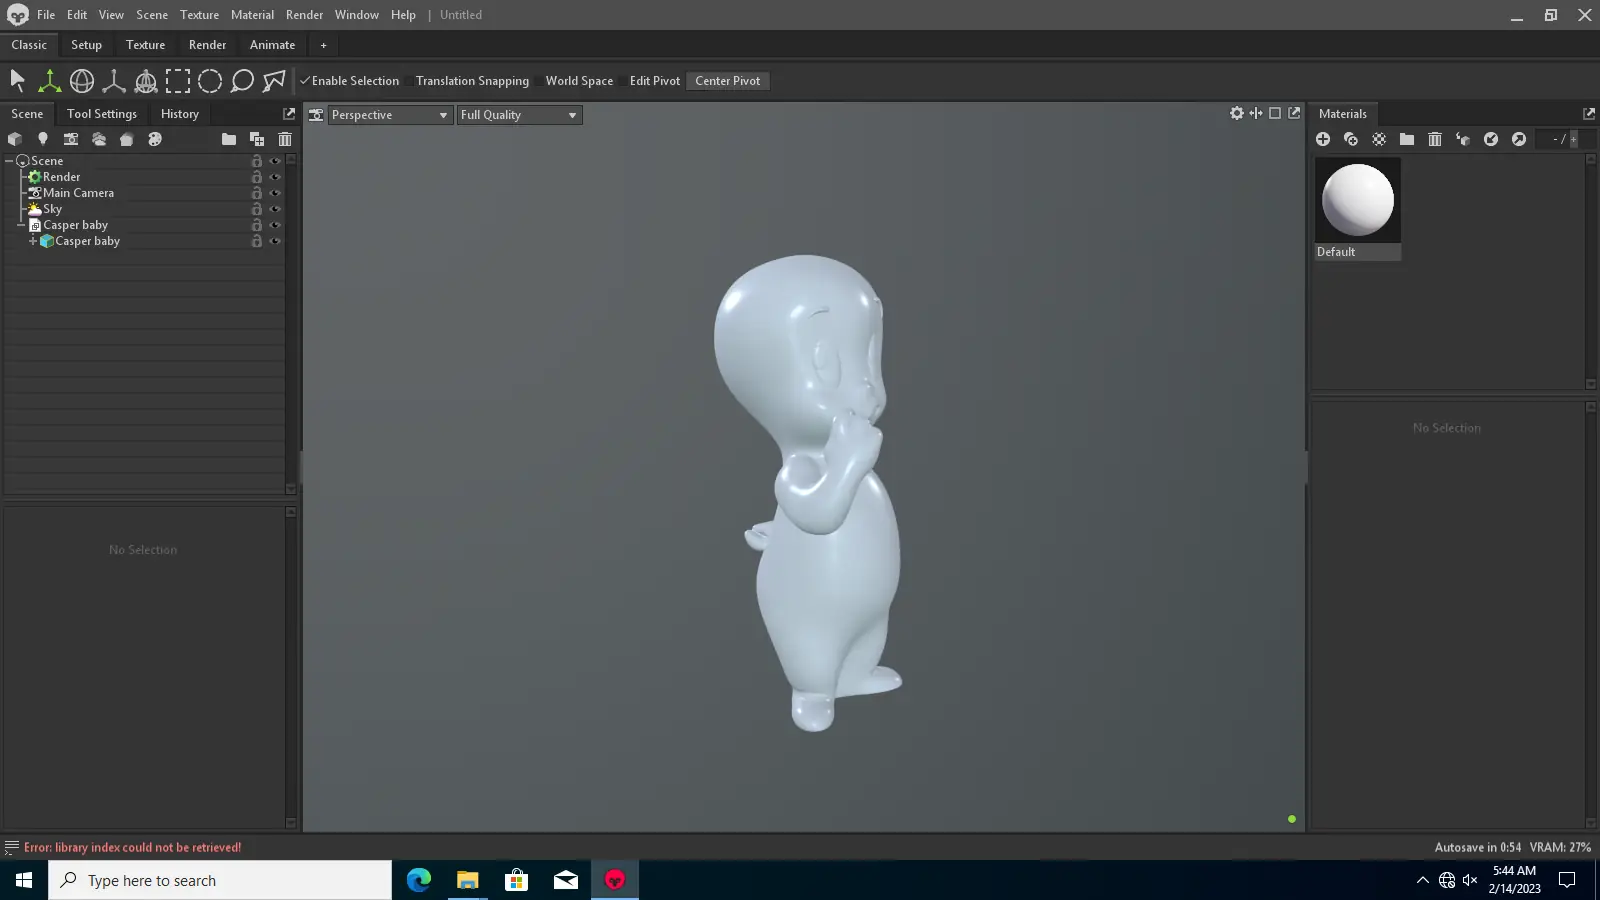Screen dimensions: 1600x900
Task: Select the Default material thumbnail
Action: tap(1357, 201)
